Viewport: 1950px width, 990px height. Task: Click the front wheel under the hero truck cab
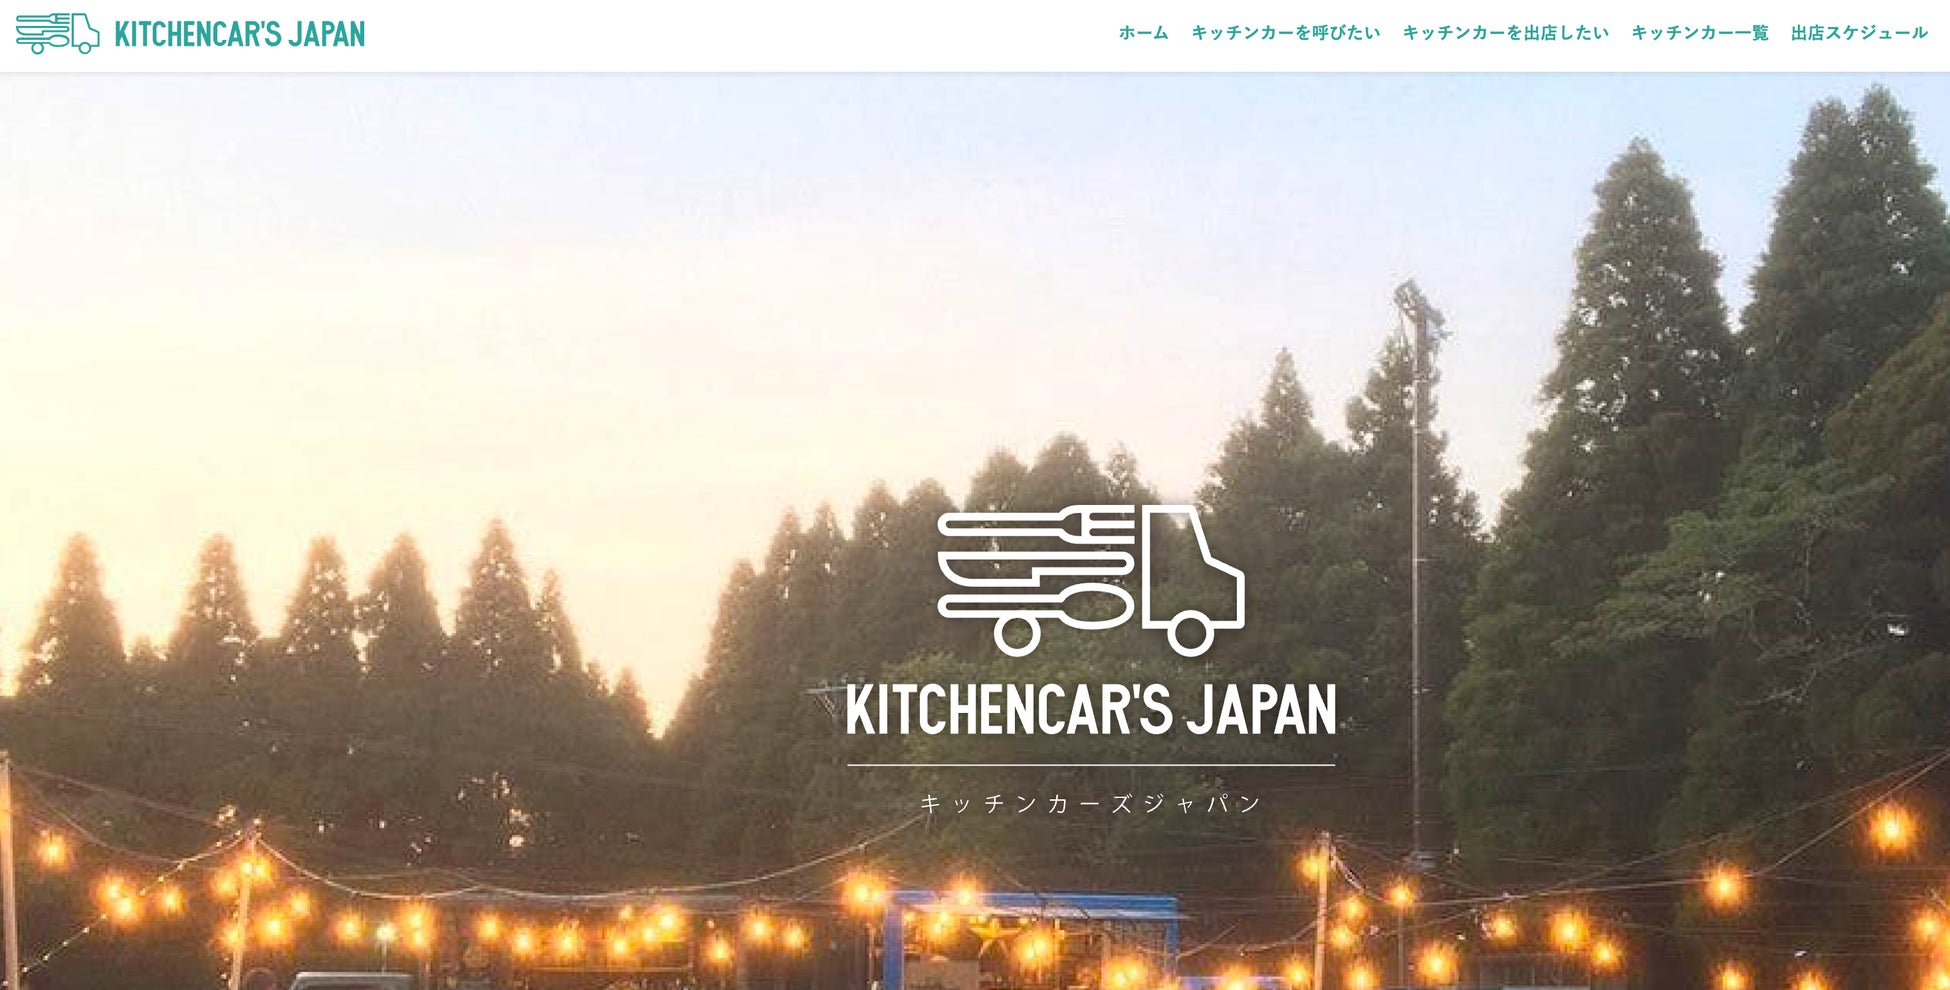pyautogui.click(x=1190, y=635)
